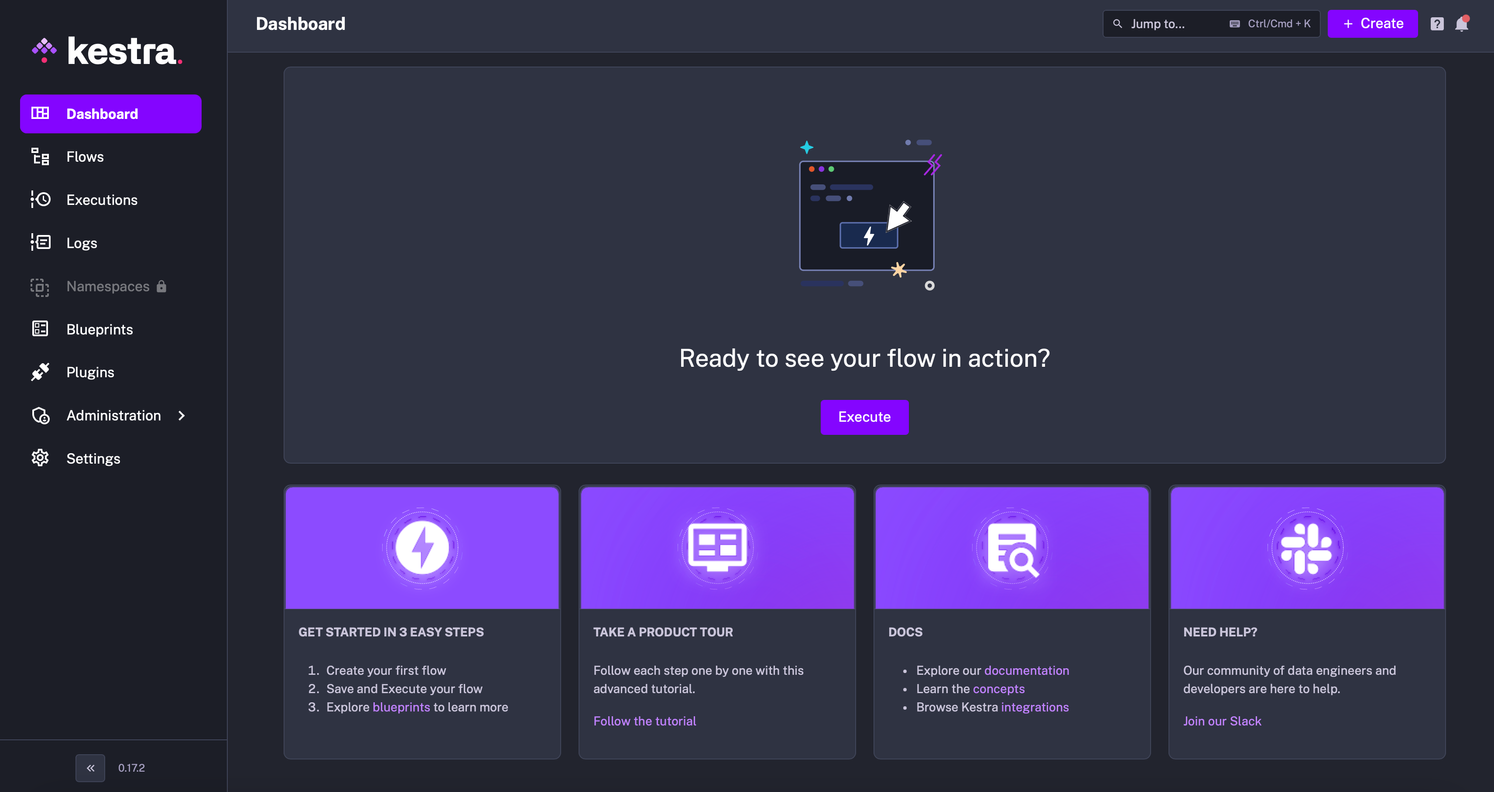The width and height of the screenshot is (1494, 792).
Task: Open the Plugins menu item
Action: click(x=110, y=372)
